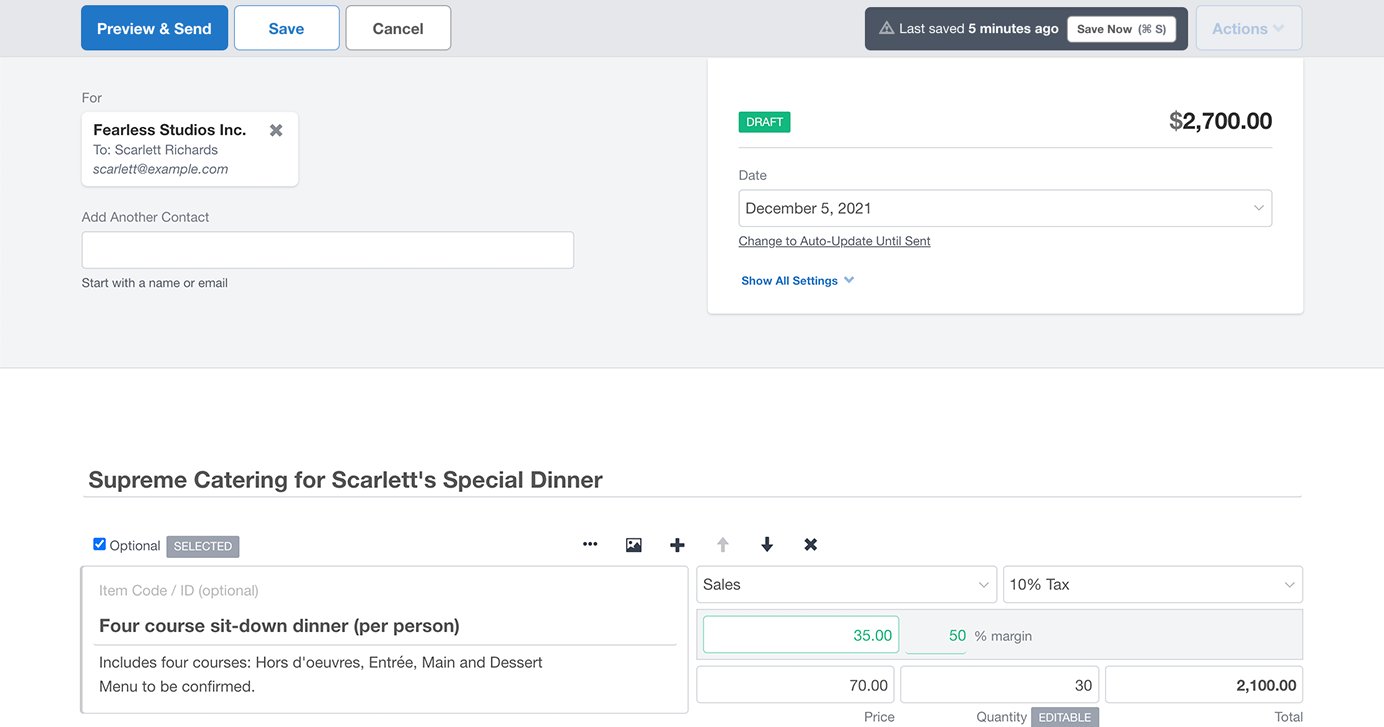Open the Actions menu
This screenshot has width=1384, height=727.
click(x=1248, y=27)
